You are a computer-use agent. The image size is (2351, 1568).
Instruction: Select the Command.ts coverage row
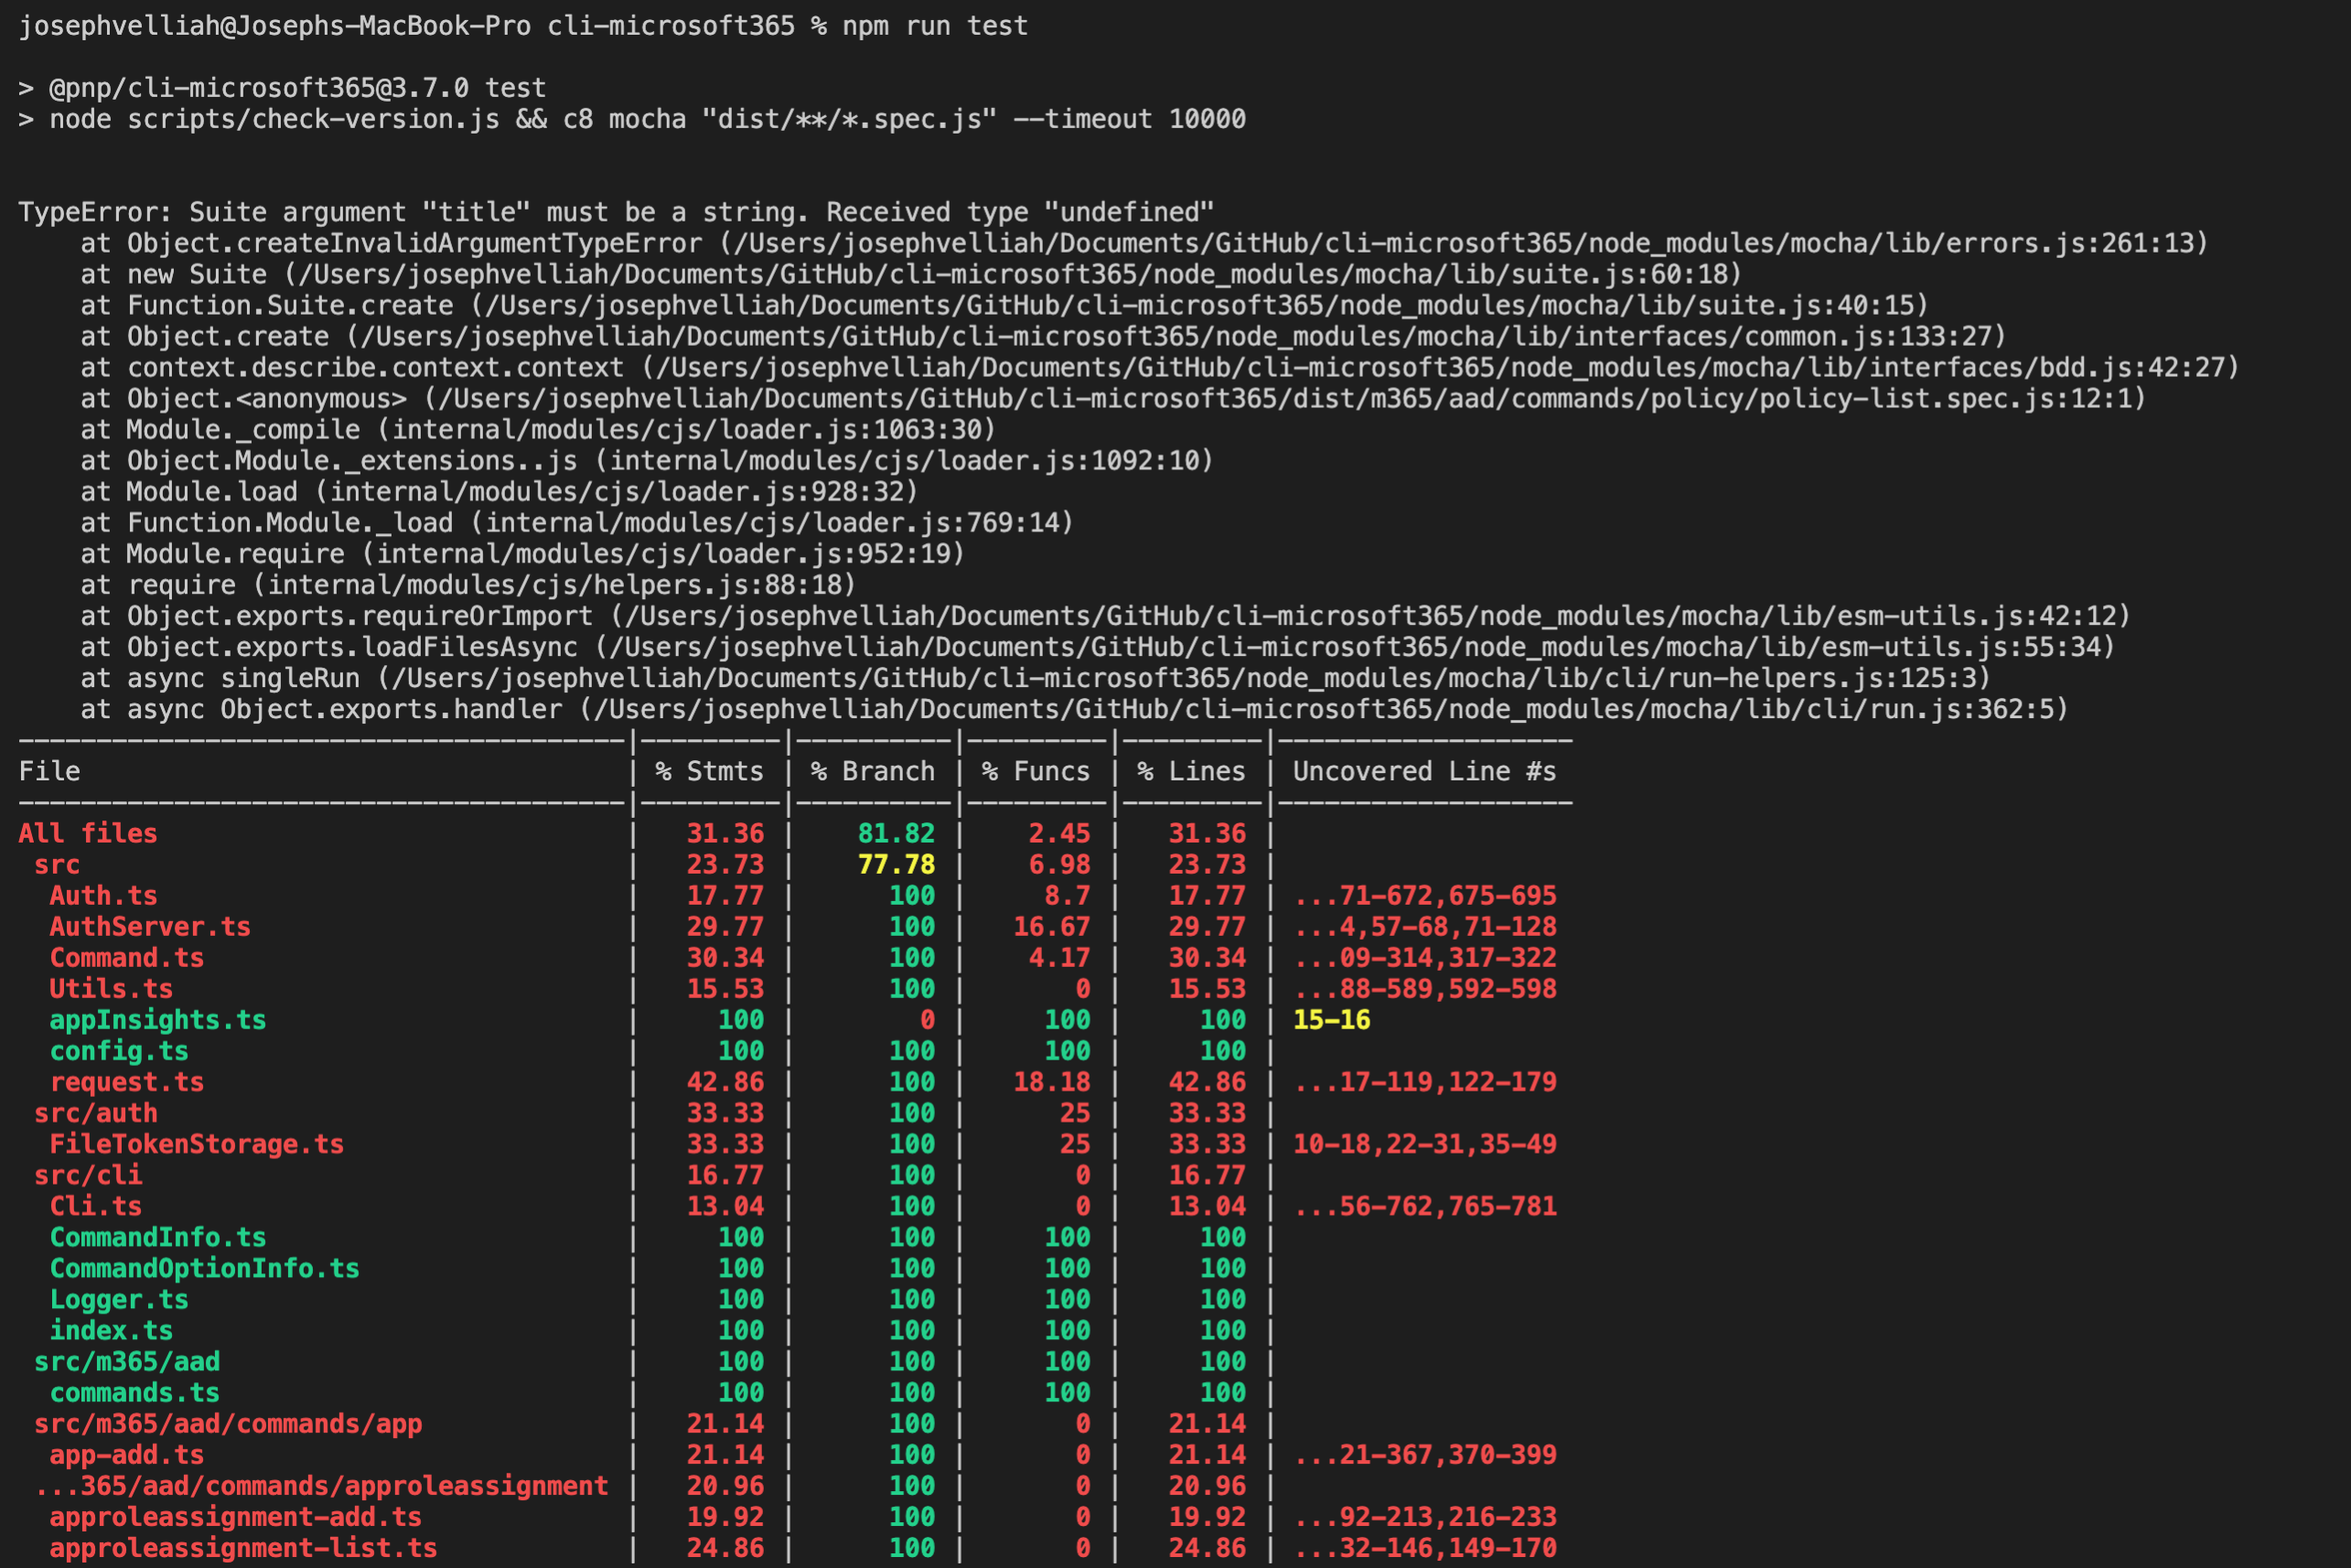(126, 957)
